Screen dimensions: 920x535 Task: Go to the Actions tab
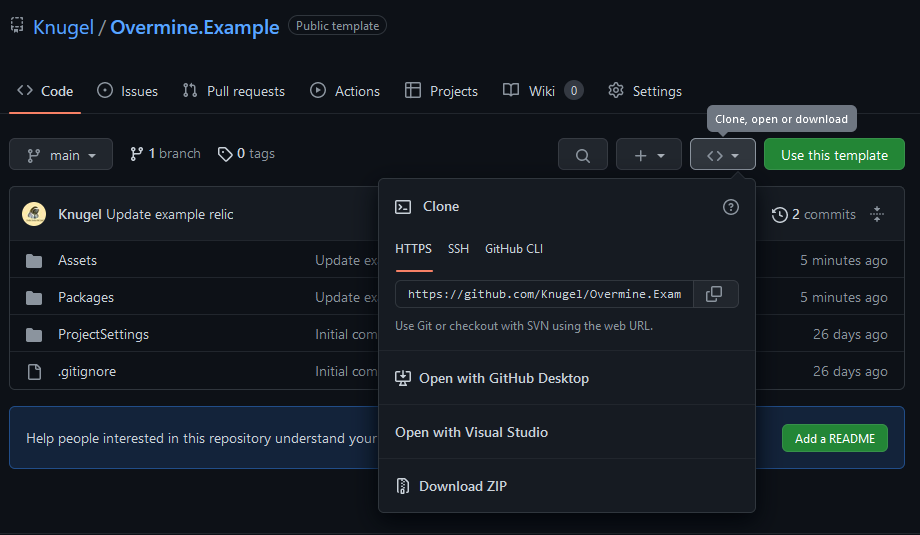pos(345,91)
